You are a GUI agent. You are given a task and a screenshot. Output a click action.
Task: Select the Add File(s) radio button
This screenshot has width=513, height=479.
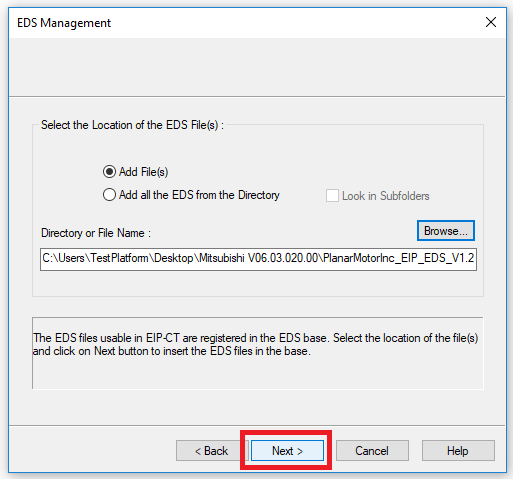(x=109, y=172)
